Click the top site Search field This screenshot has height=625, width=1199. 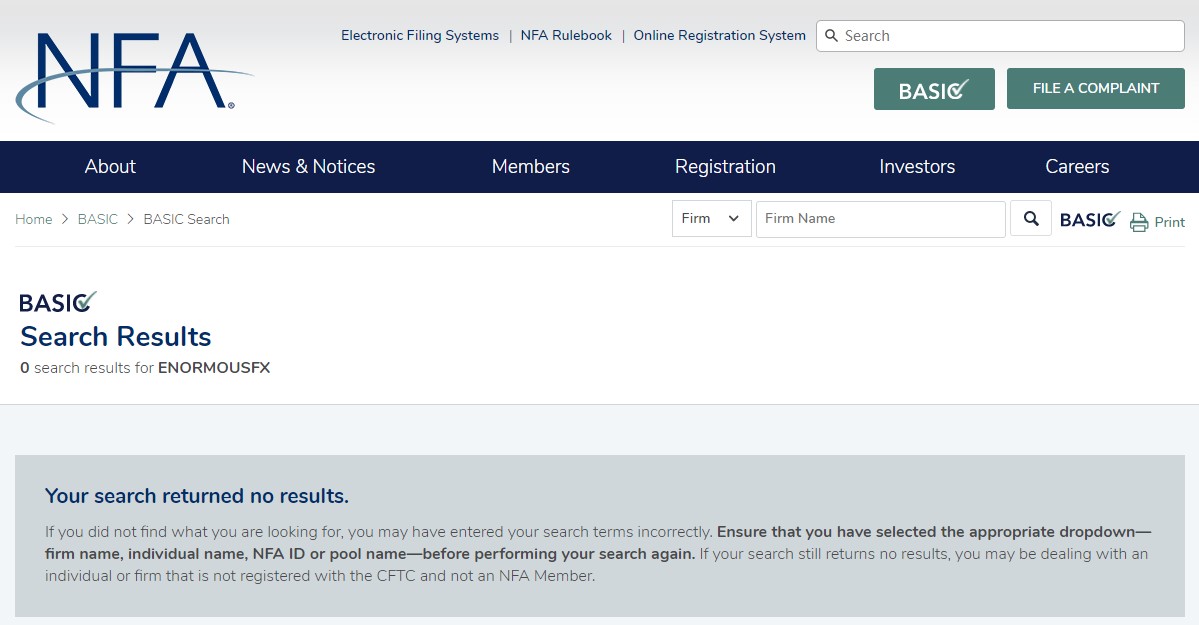click(1000, 36)
